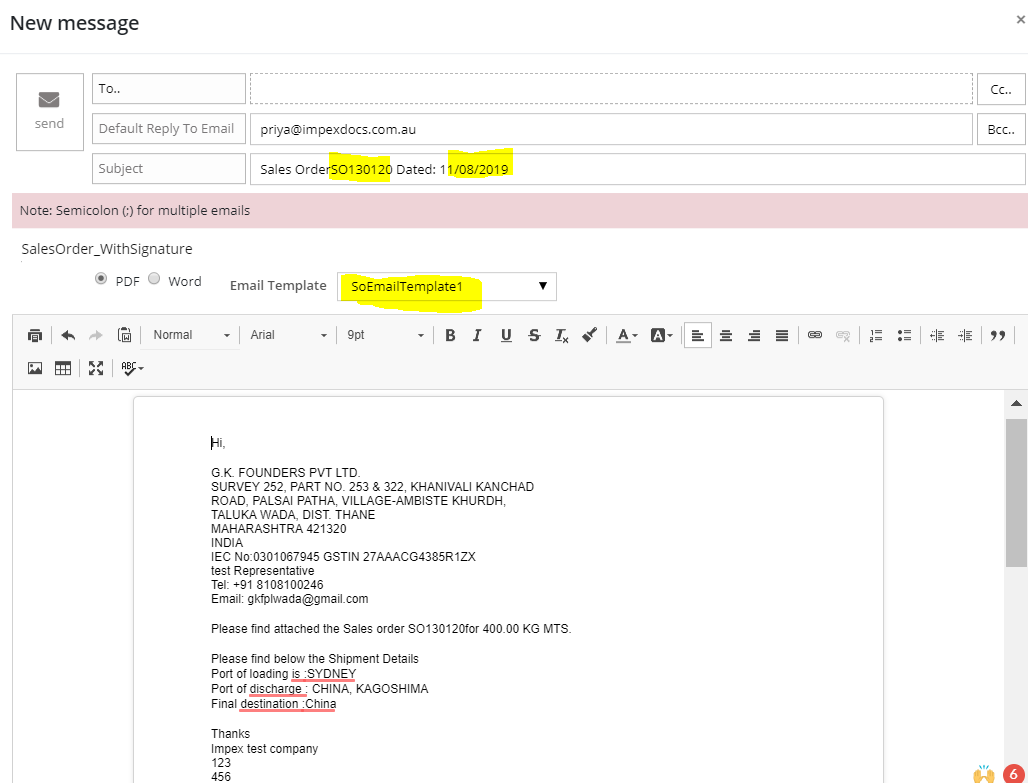Toggle fullscreen editor mode
The width and height of the screenshot is (1028, 783).
tap(96, 368)
